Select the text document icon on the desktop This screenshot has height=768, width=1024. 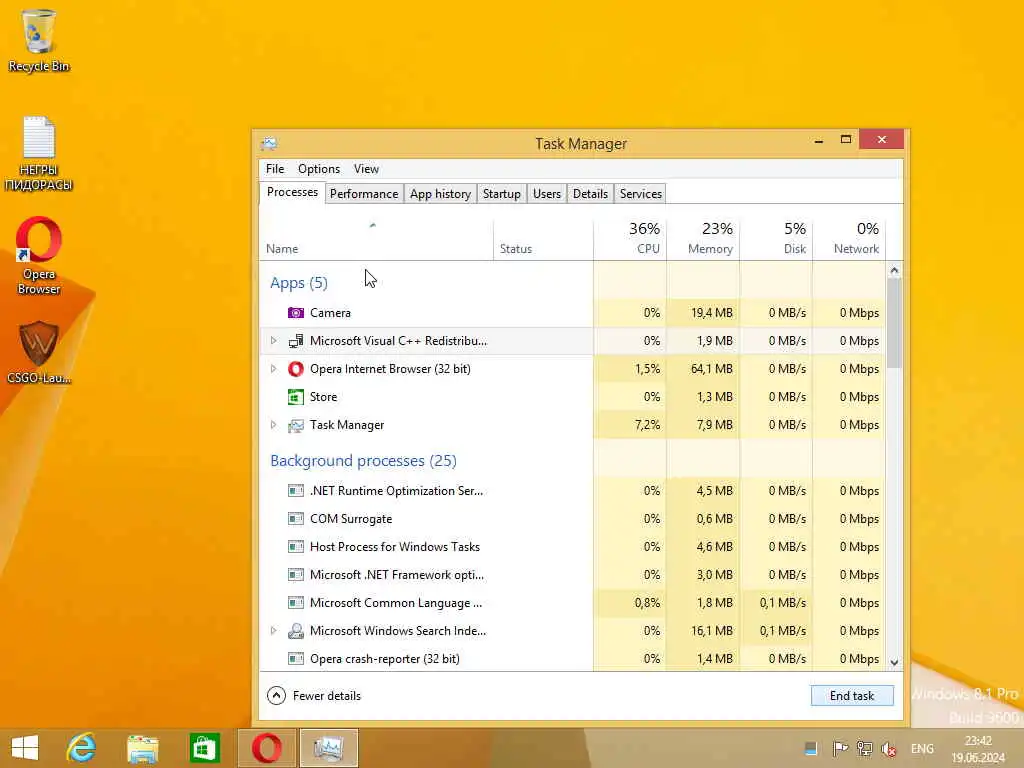pyautogui.click(x=39, y=154)
